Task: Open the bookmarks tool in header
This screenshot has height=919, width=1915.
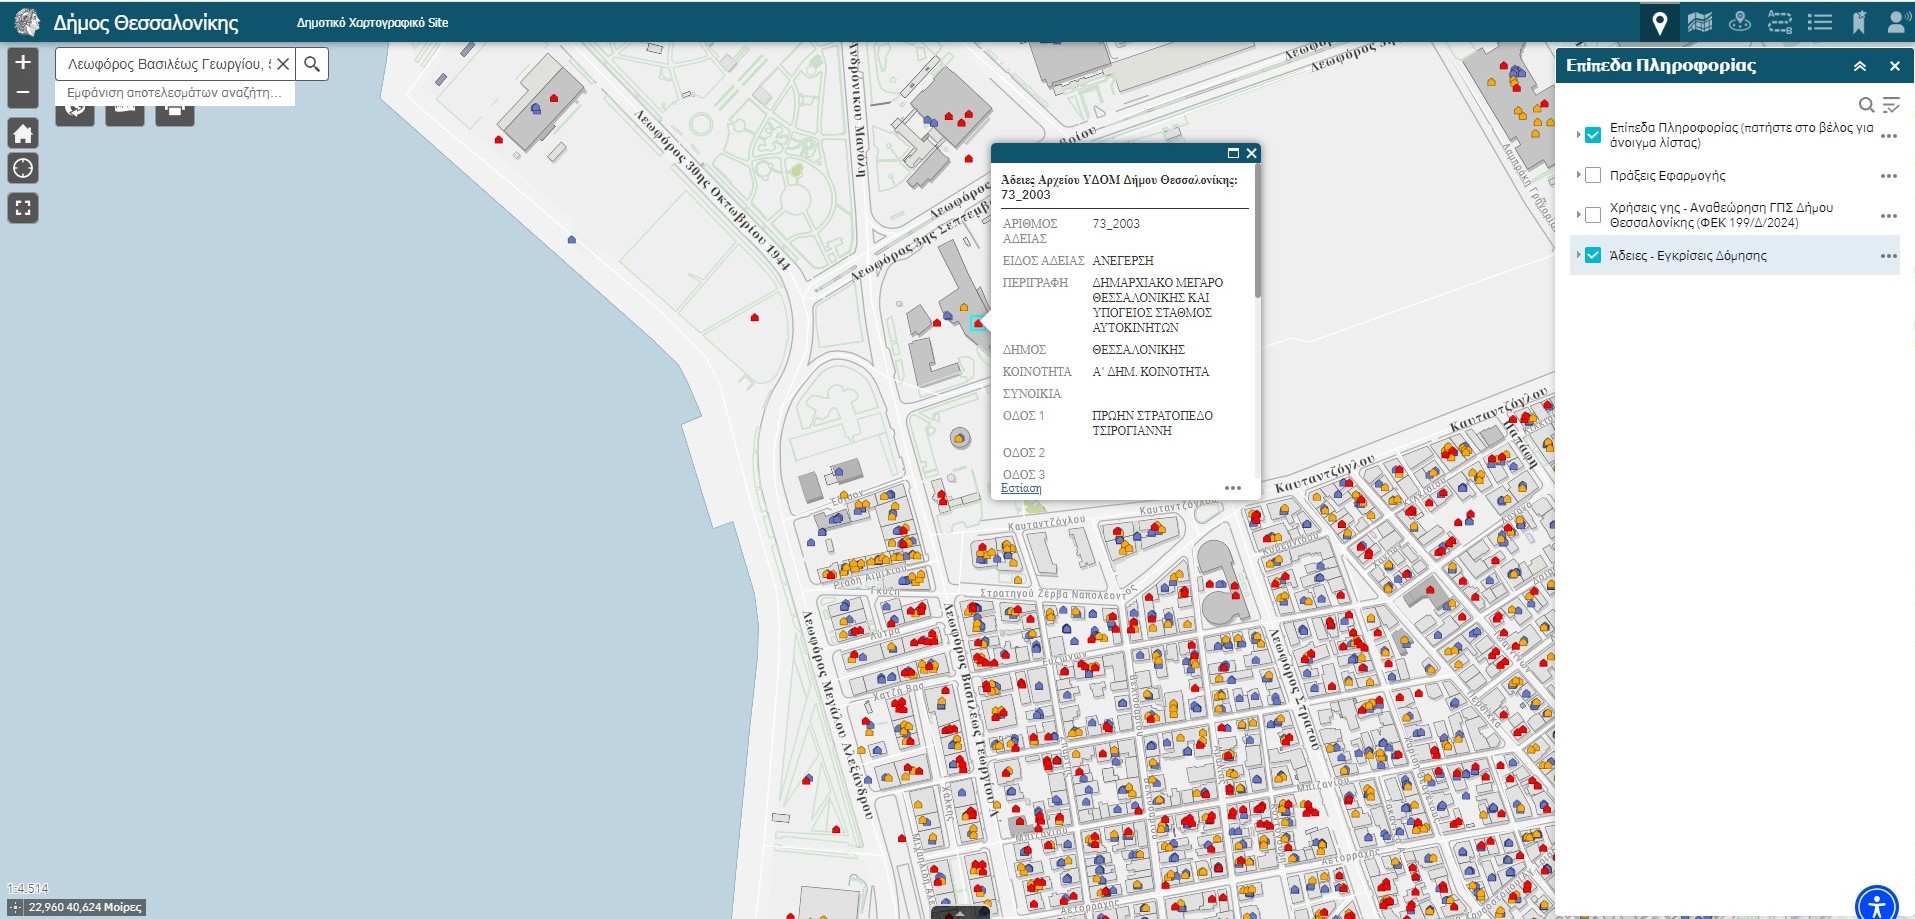Action: click(x=1859, y=22)
